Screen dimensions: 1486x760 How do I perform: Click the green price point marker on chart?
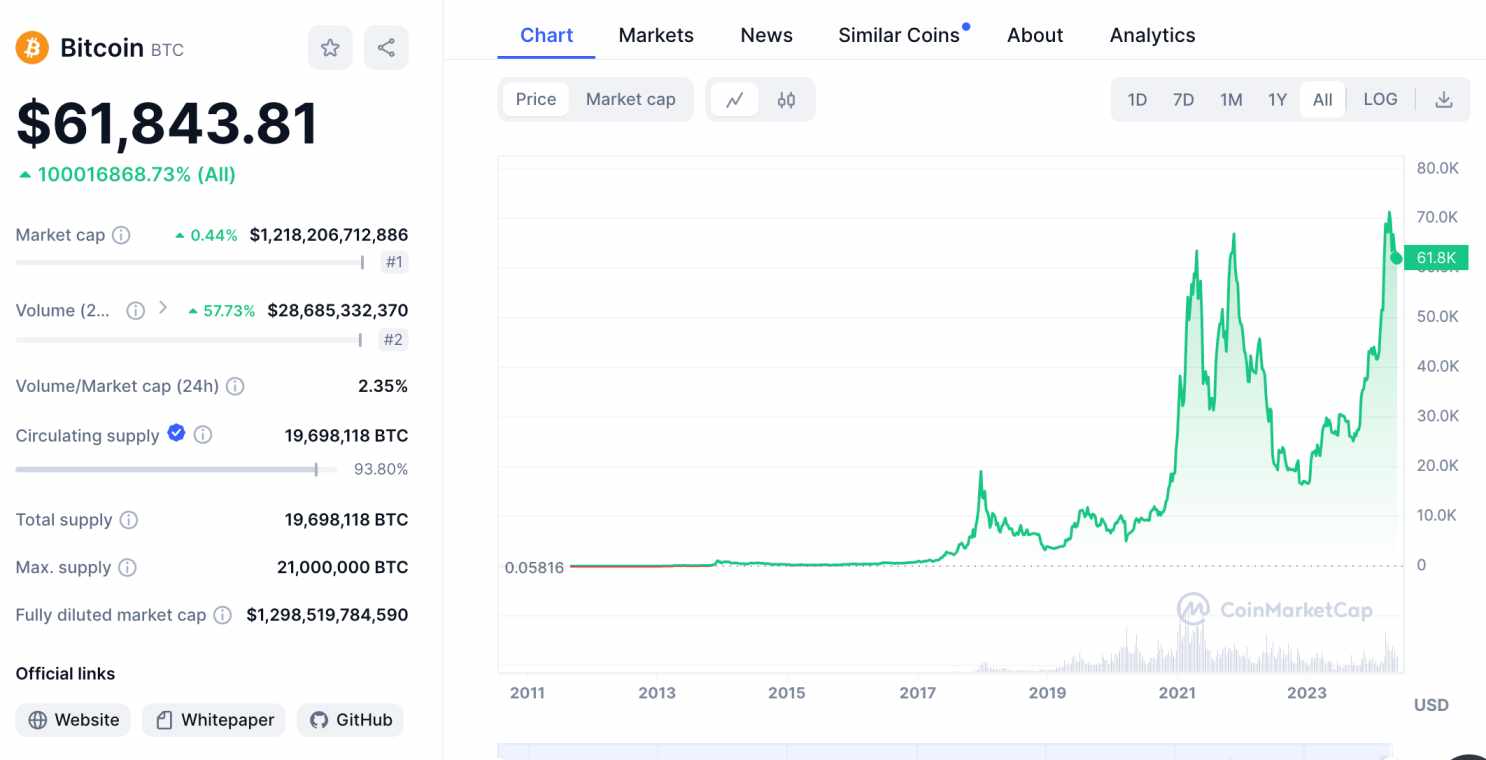coord(1396,258)
